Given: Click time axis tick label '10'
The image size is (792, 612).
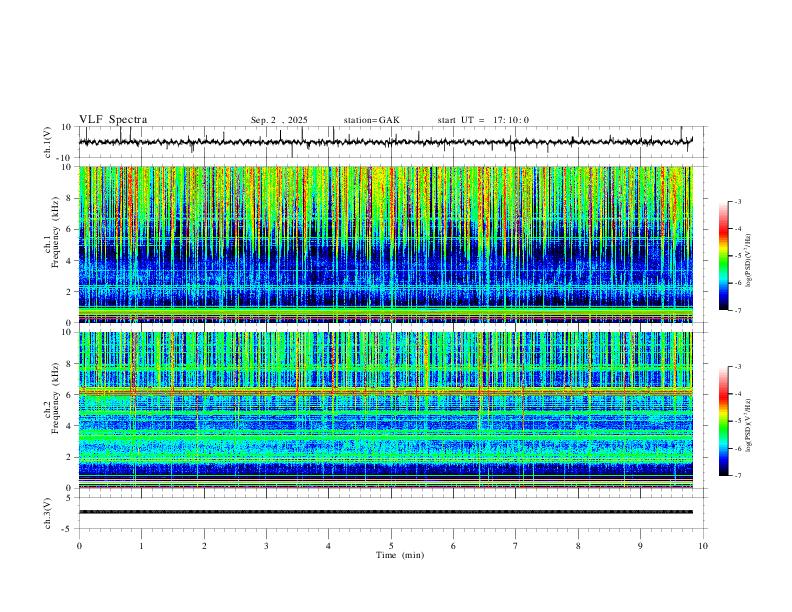Looking at the screenshot, I should coord(703,546).
